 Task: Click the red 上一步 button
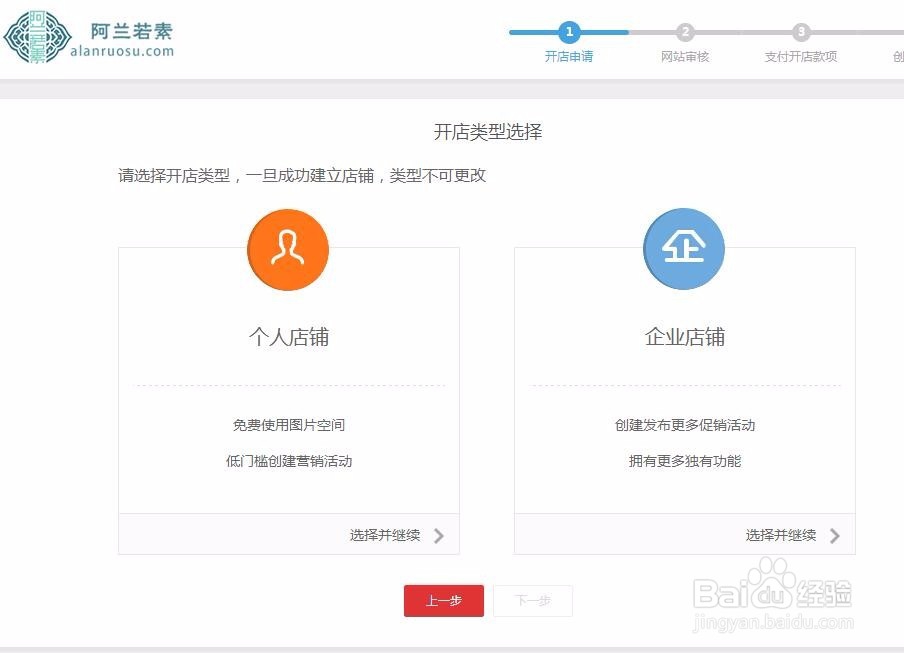443,600
